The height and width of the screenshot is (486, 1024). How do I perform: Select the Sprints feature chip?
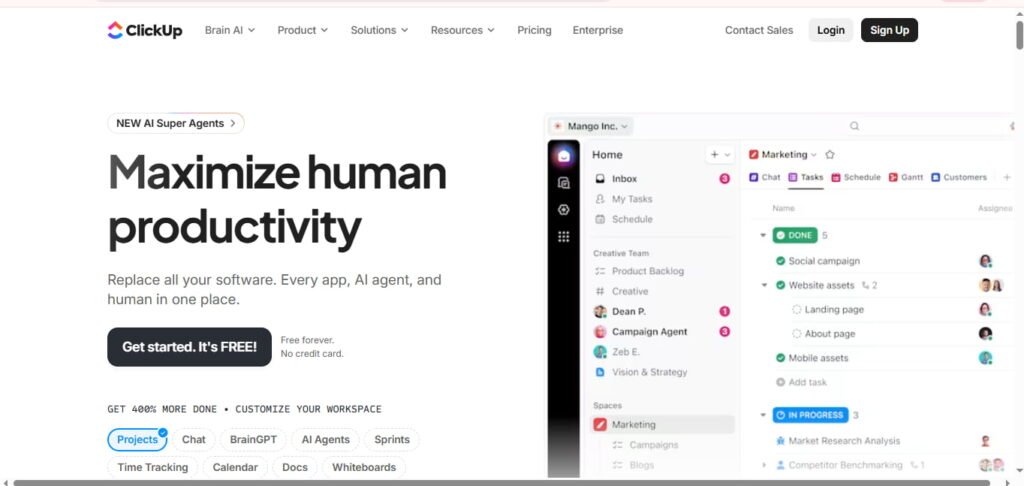[392, 440]
